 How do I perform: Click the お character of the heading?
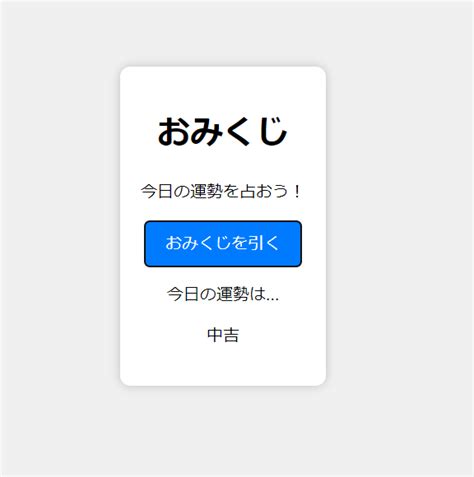tap(173, 132)
